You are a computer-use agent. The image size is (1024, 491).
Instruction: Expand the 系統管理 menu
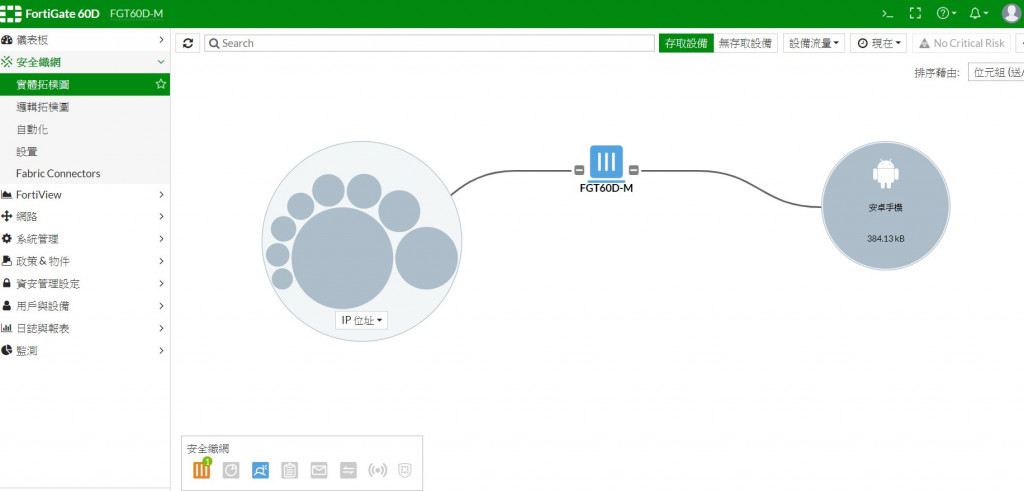[85, 239]
